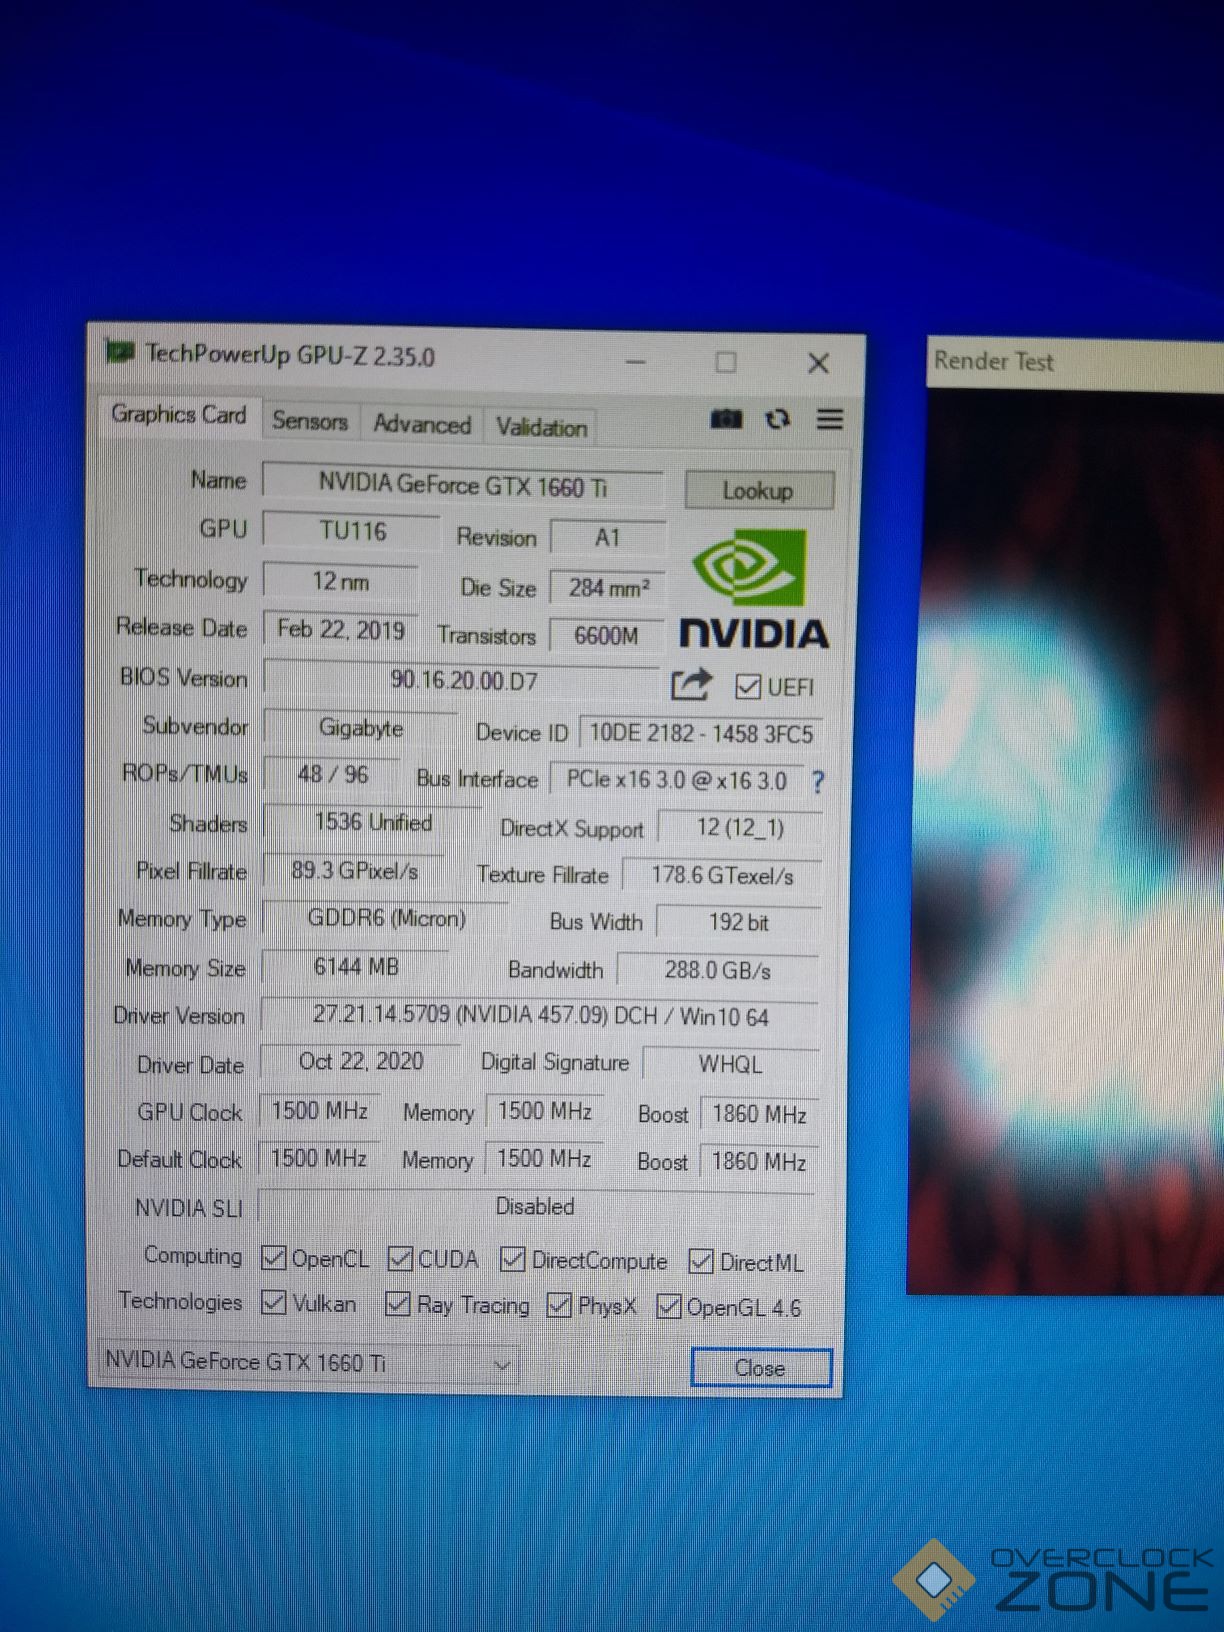Click the Driver Date Oct 22, 2020
Viewport: 1224px width, 1632px height.
pyautogui.click(x=361, y=1061)
